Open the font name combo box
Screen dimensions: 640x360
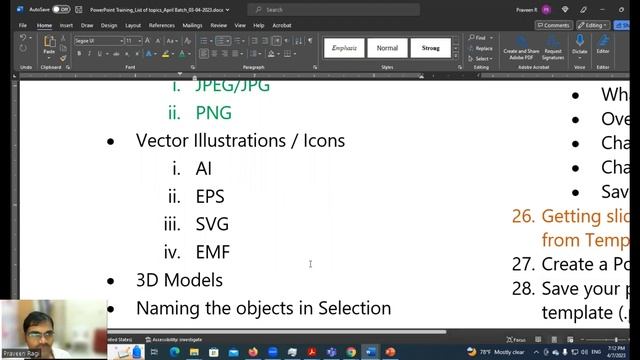coord(99,41)
